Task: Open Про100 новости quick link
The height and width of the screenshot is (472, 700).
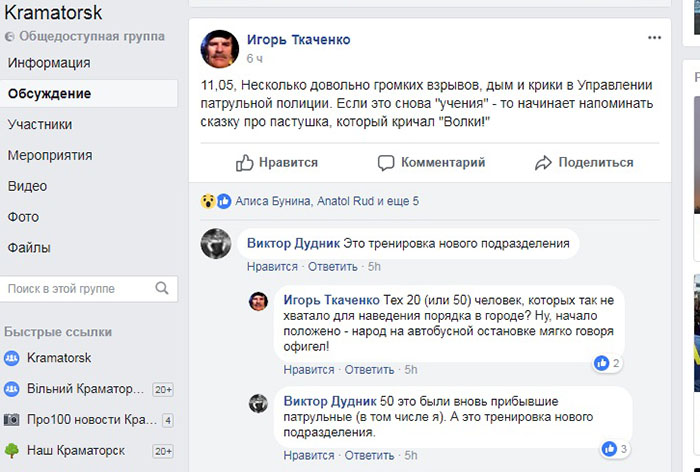Action: 80,420
